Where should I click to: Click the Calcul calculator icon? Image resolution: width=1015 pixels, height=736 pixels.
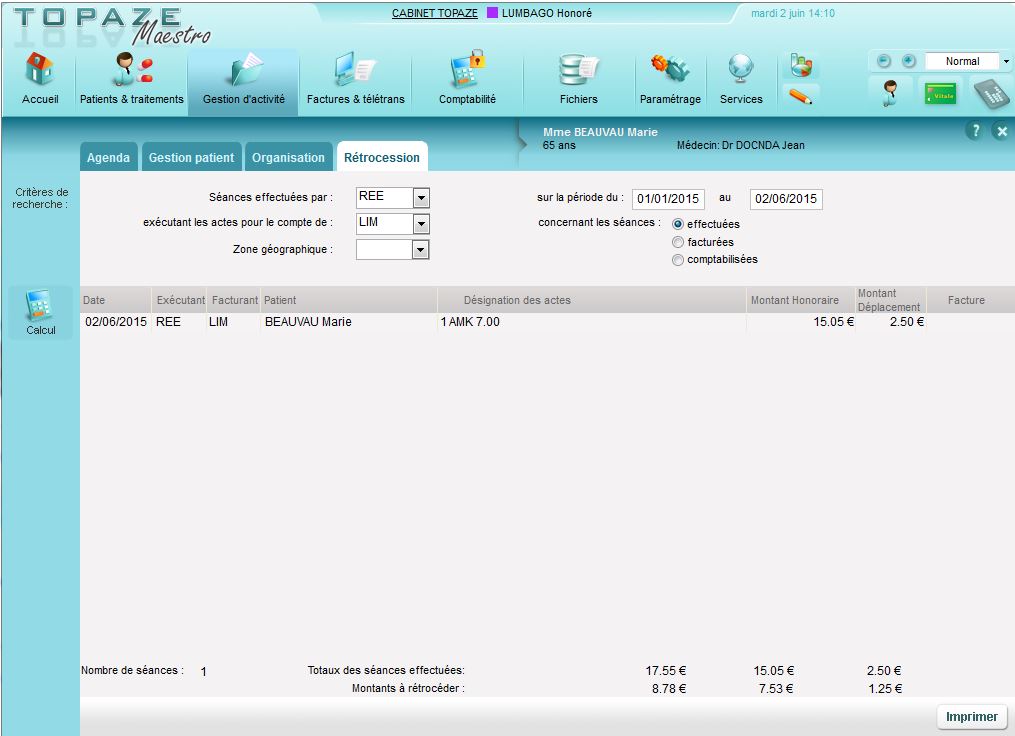click(x=40, y=312)
